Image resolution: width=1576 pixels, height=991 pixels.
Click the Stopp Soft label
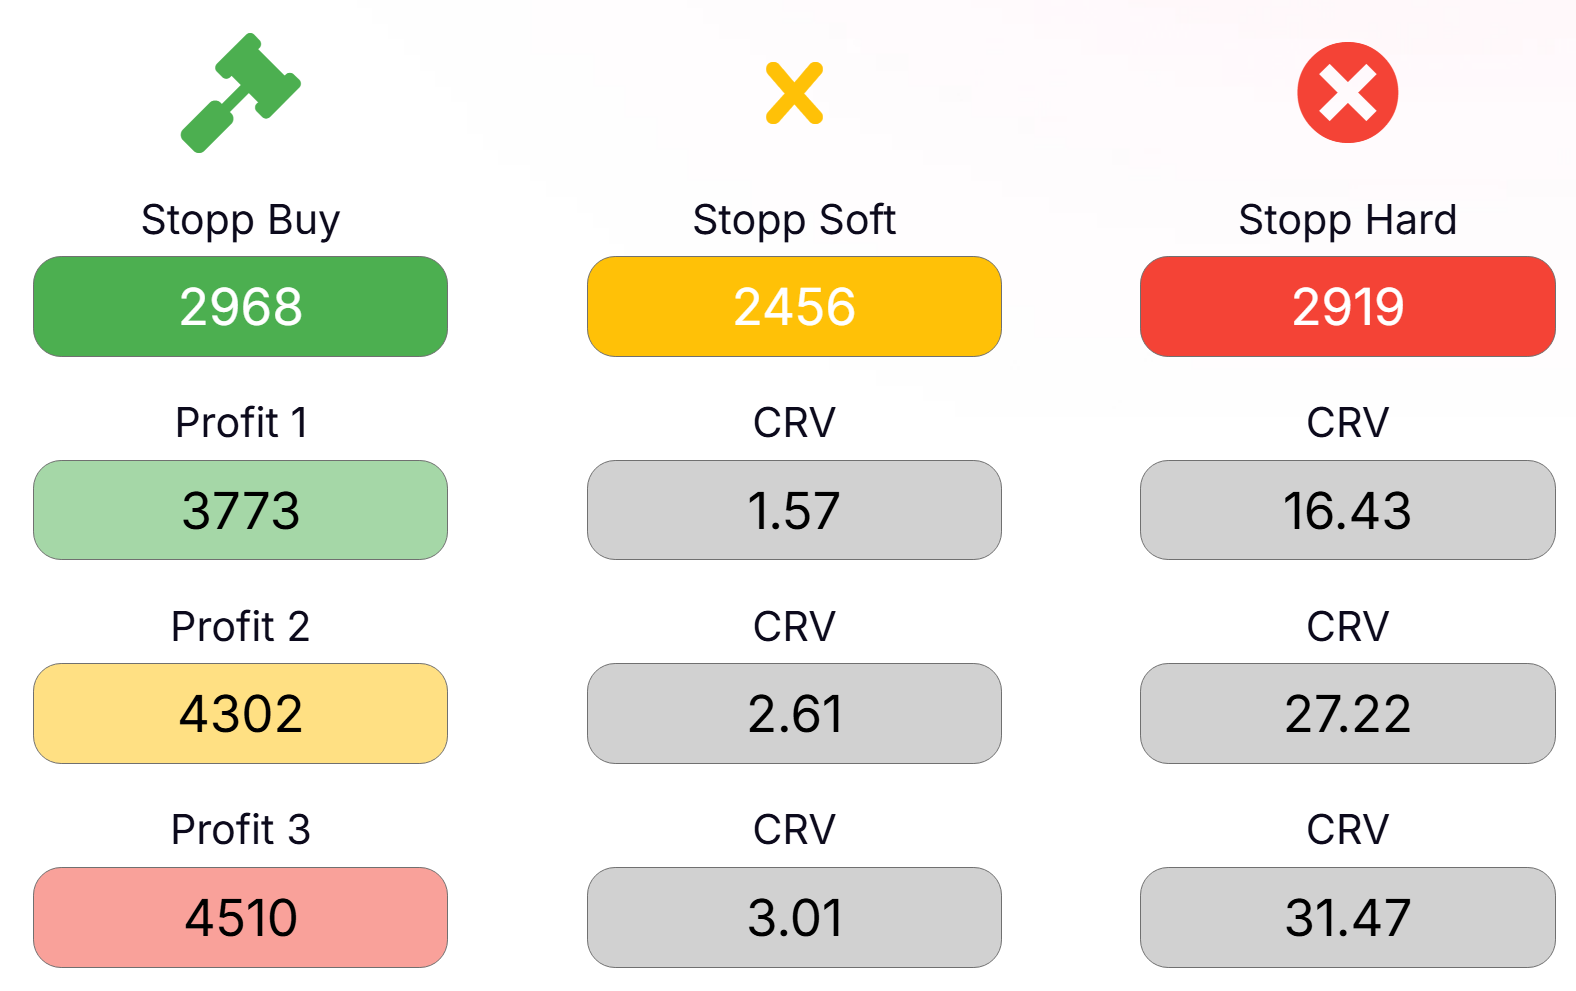coord(794,220)
